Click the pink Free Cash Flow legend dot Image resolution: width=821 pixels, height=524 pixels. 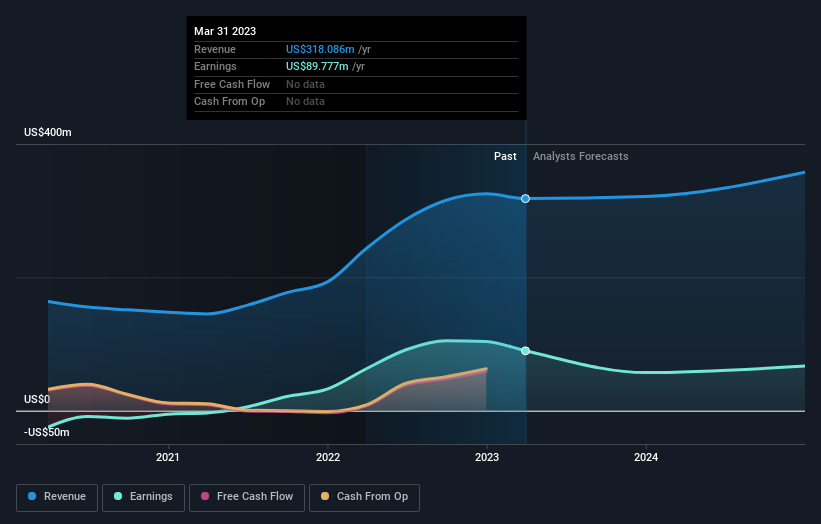point(205,496)
